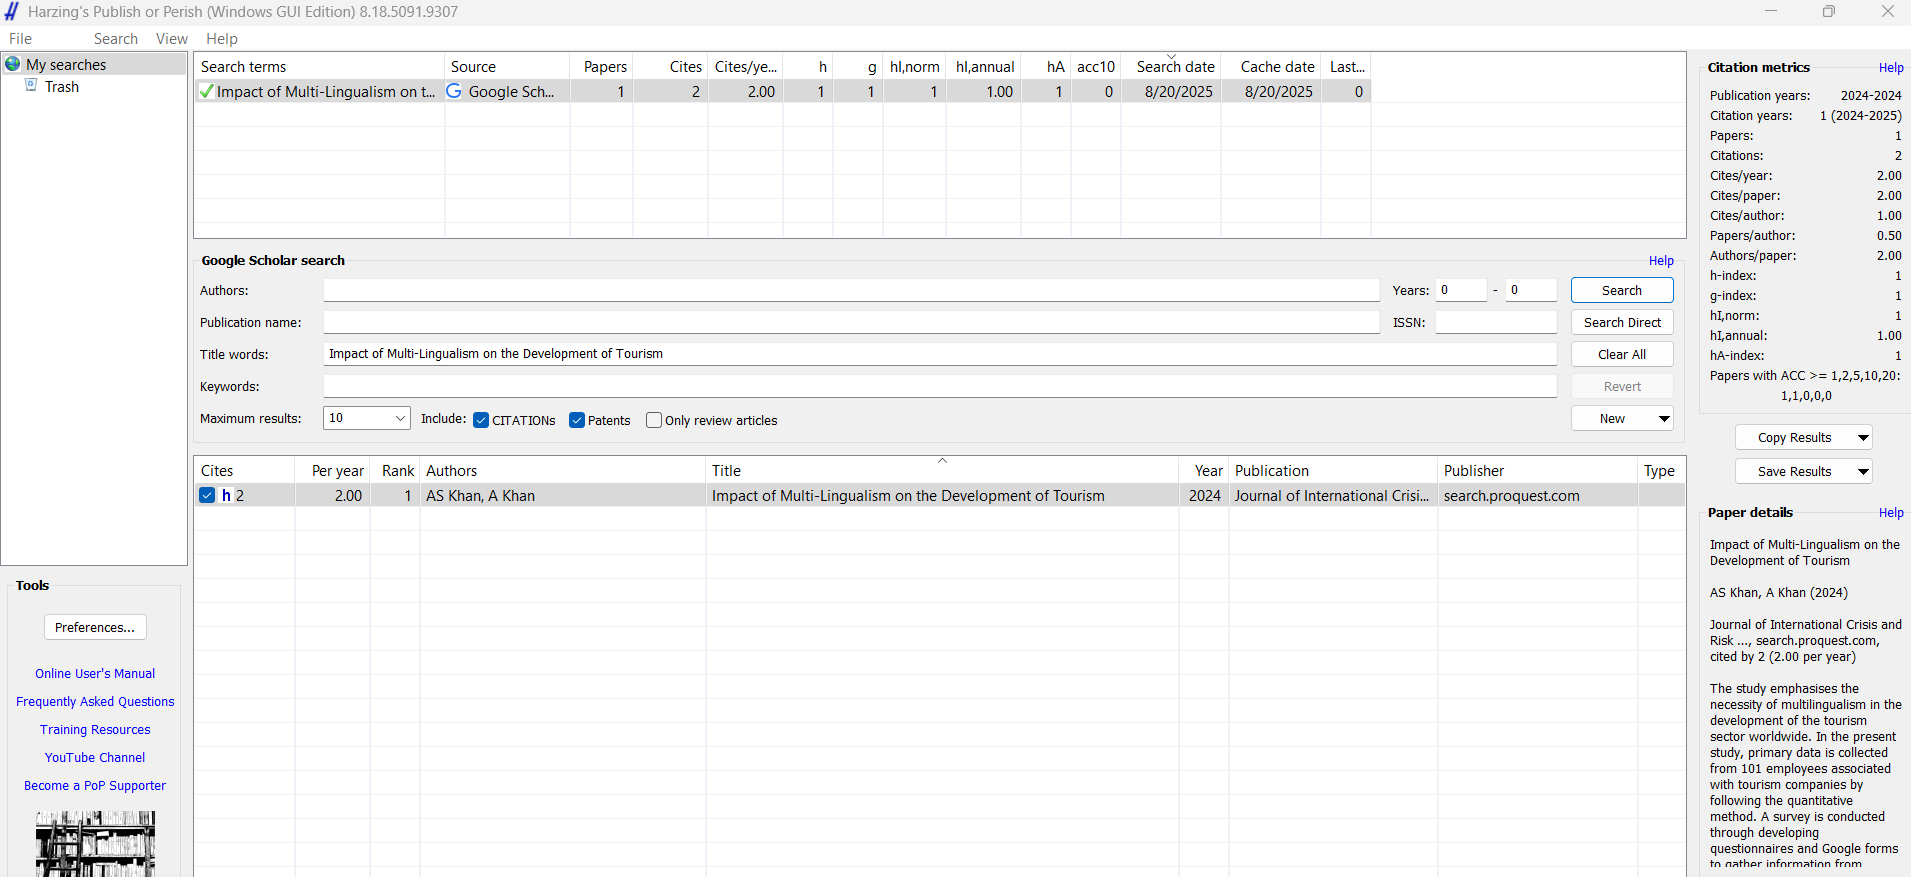Sort results by Year column header
The image size is (1911, 877).
pyautogui.click(x=1204, y=470)
